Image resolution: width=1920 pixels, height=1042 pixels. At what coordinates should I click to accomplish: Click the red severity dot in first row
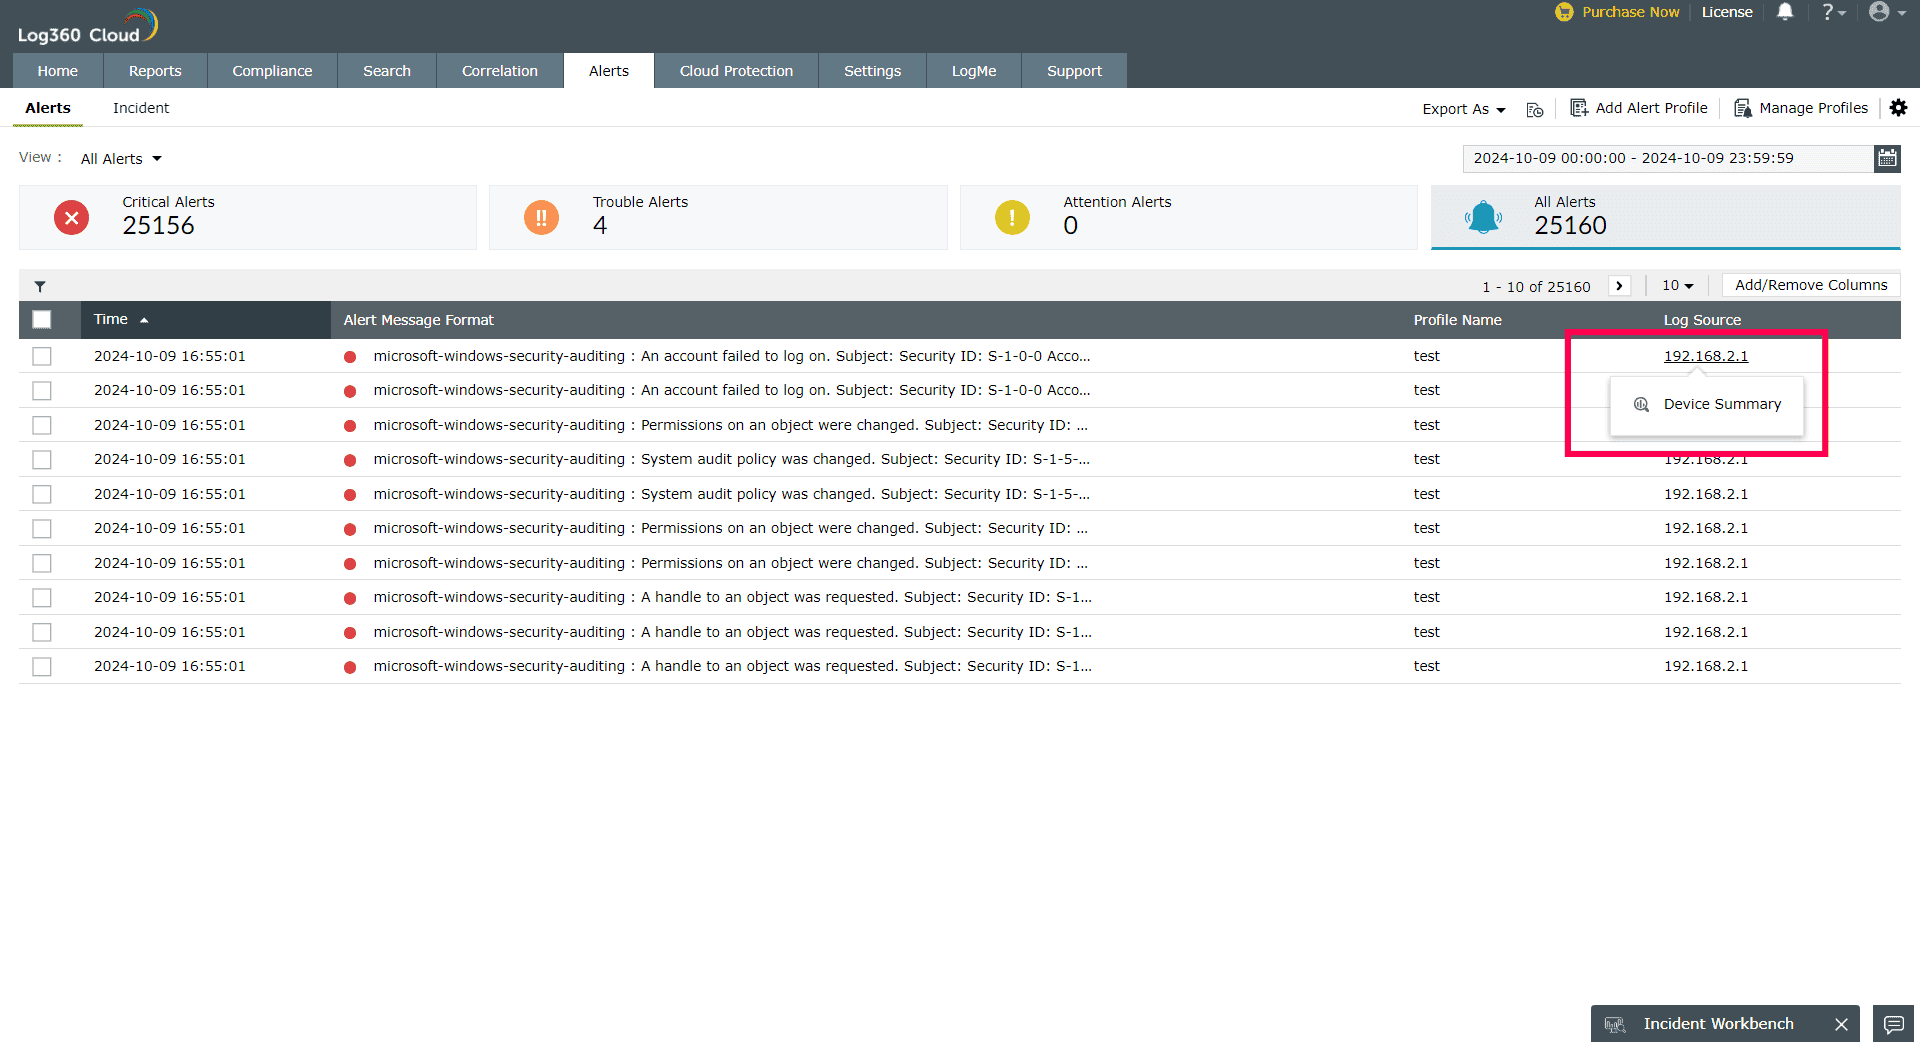click(350, 357)
